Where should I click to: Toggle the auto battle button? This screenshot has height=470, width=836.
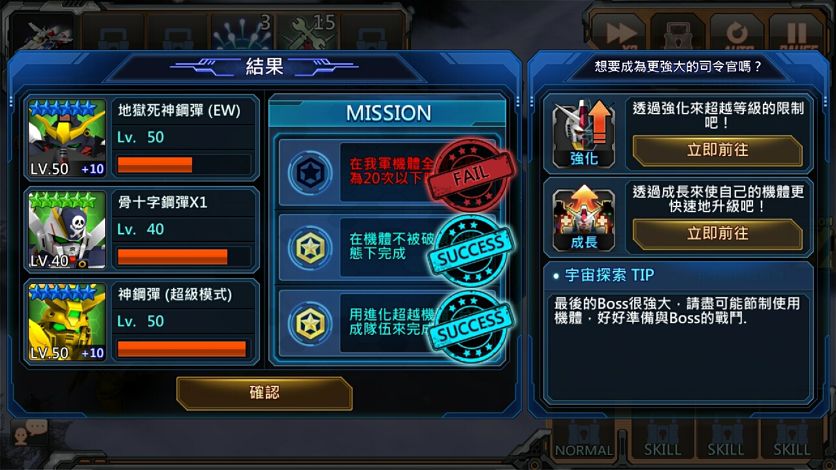[736, 33]
